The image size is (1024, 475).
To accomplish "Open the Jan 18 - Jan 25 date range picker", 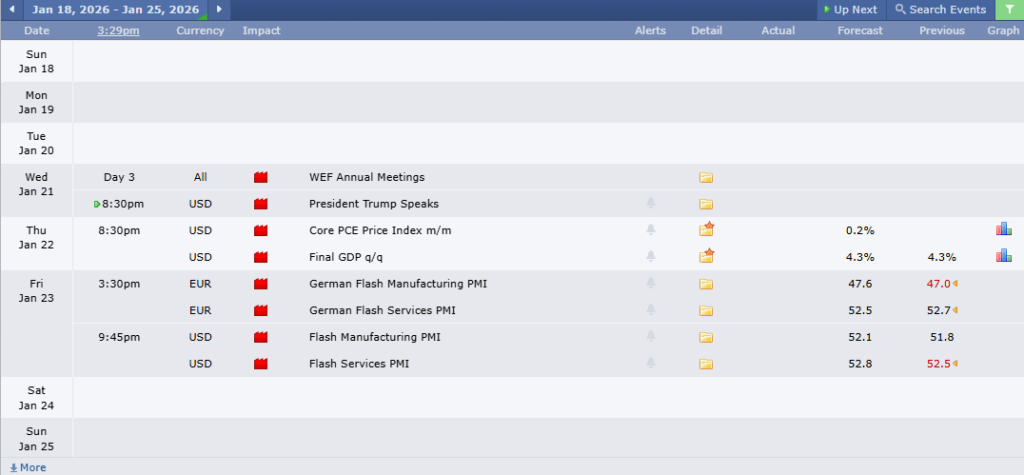I will coord(115,10).
